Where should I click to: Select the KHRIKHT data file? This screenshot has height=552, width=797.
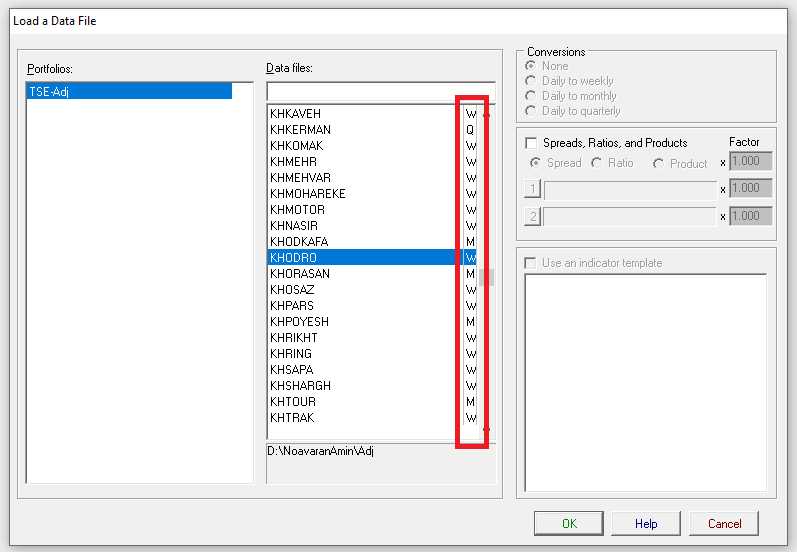[x=373, y=338]
